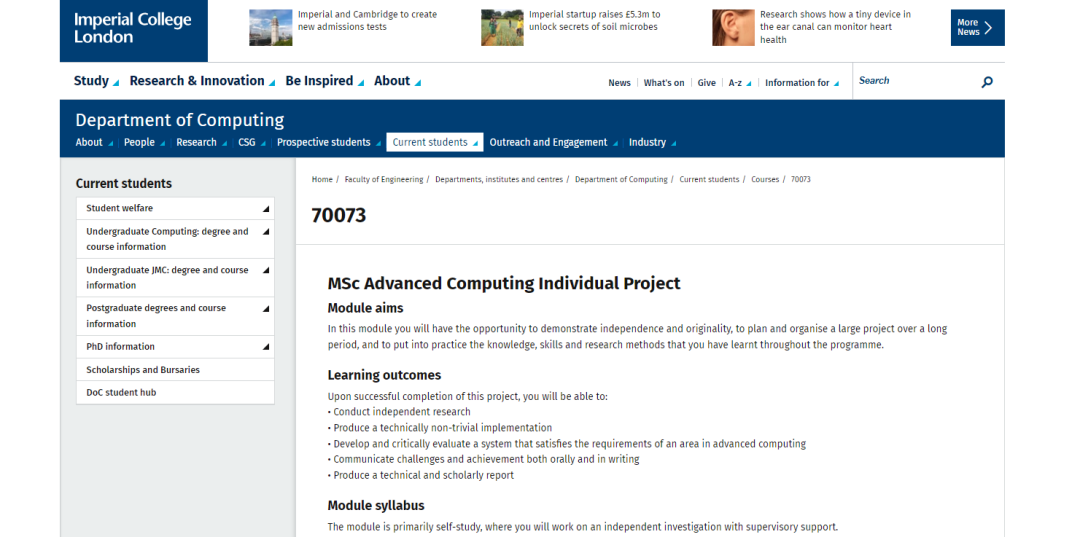Click the search magnifier icon
The width and height of the screenshot is (1080, 537).
(x=987, y=82)
